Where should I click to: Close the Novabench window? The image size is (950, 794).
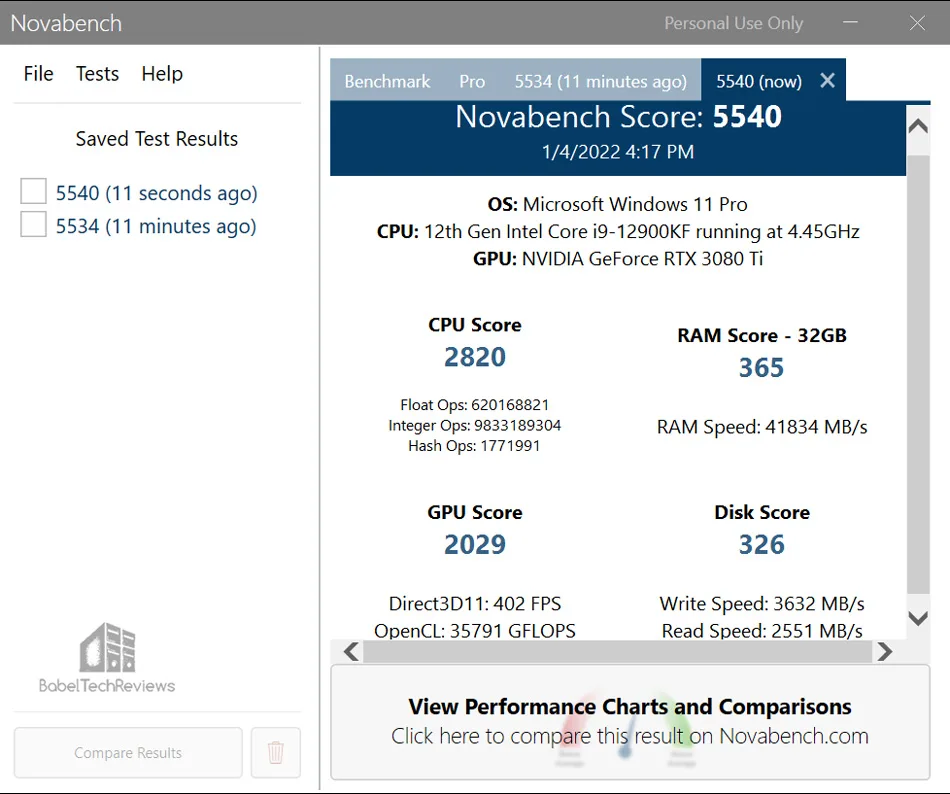coord(917,22)
